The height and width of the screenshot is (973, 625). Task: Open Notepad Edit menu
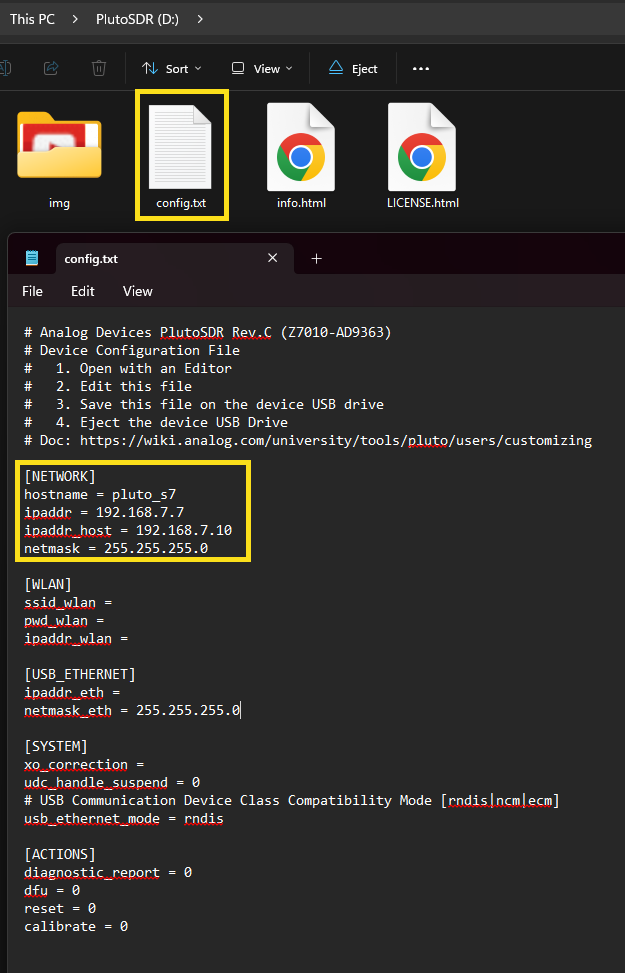pyautogui.click(x=83, y=291)
